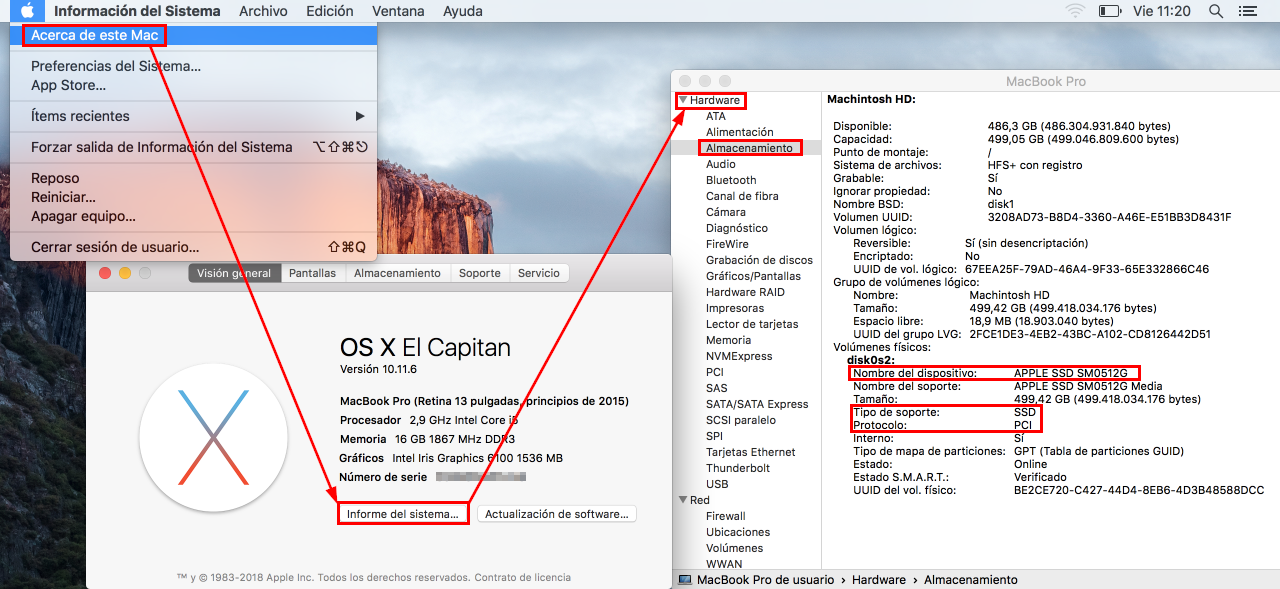Image resolution: width=1280 pixels, height=589 pixels.
Task: Open the Ayuda menu
Action: pos(463,11)
